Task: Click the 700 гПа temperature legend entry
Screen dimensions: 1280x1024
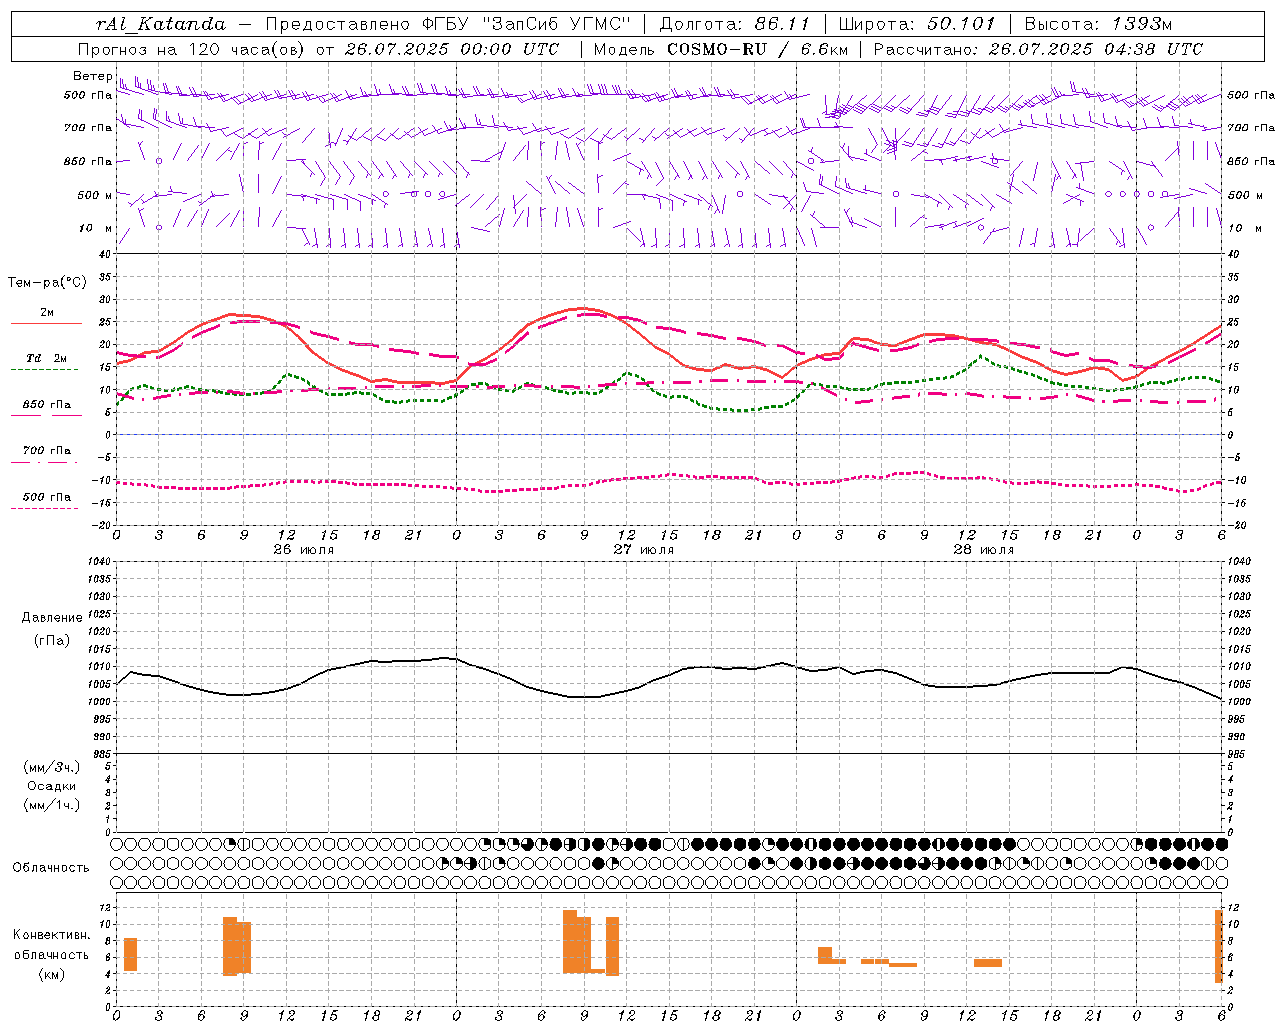Action: 46,450
